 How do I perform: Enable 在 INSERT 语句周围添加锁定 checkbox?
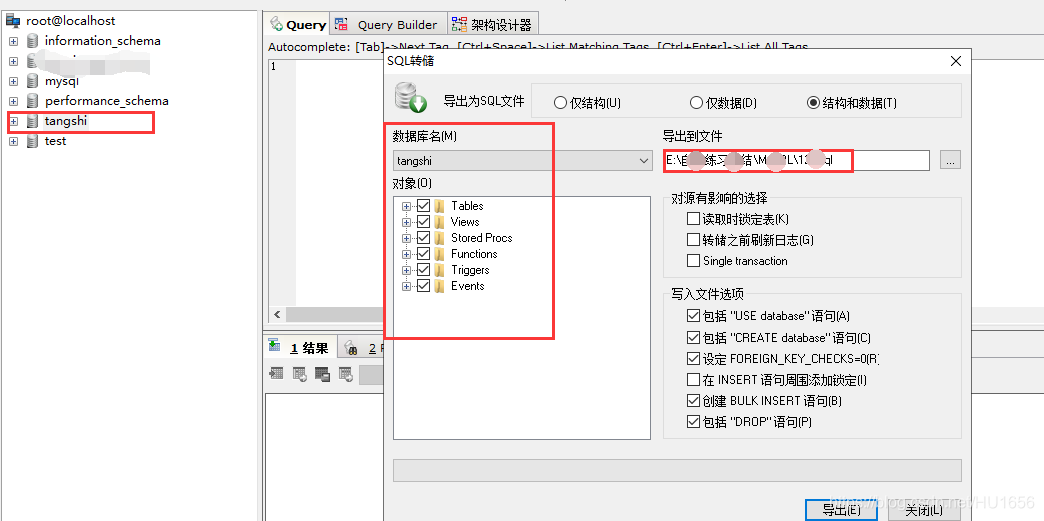(693, 380)
